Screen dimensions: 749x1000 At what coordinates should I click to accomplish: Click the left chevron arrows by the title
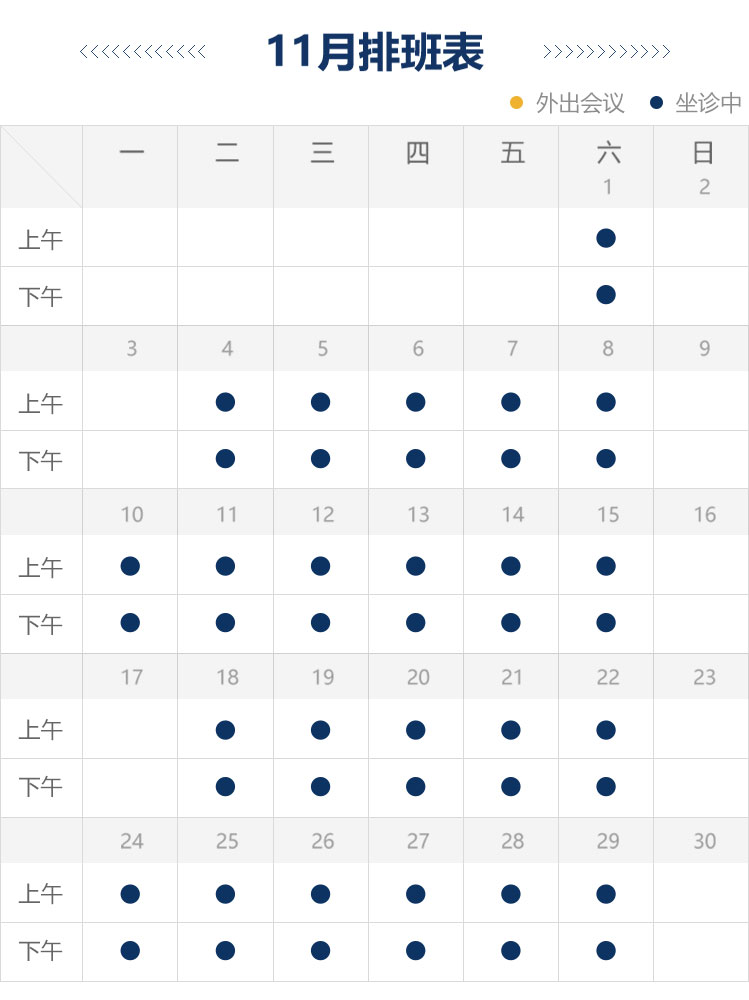click(143, 52)
